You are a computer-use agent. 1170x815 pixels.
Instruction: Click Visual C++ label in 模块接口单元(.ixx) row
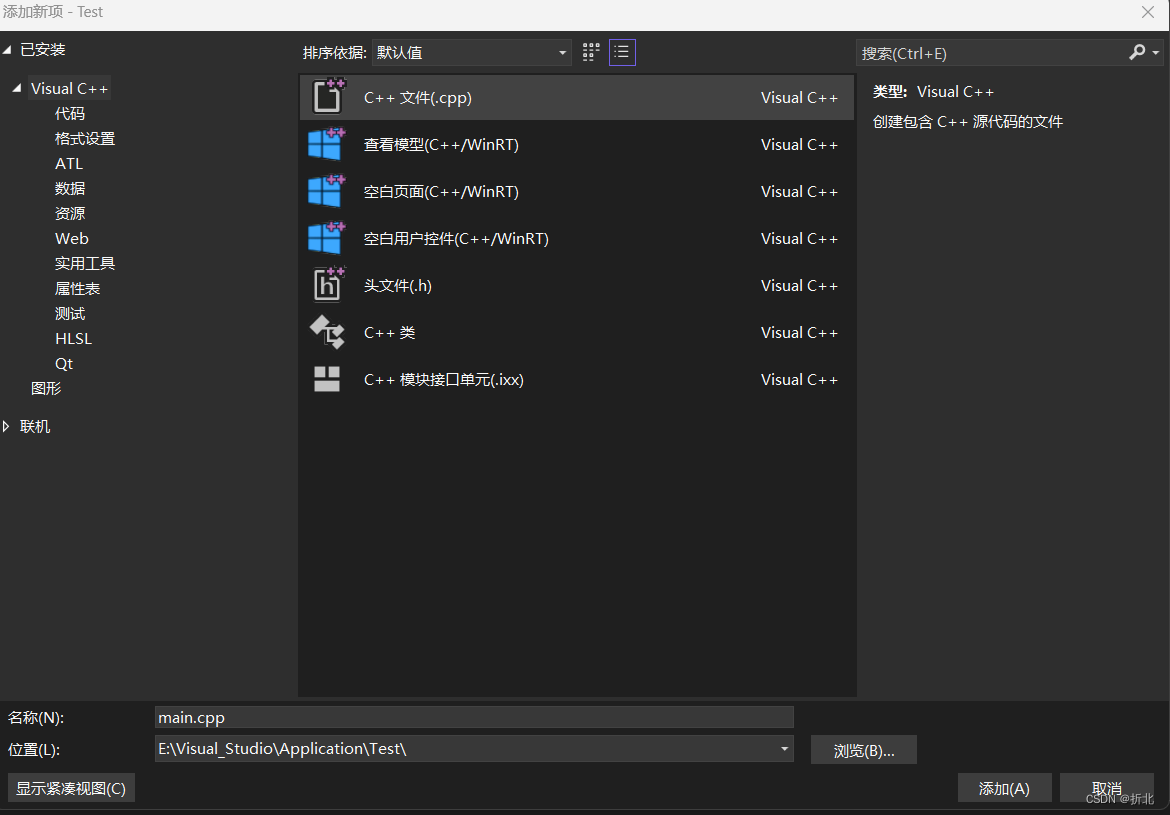click(799, 380)
